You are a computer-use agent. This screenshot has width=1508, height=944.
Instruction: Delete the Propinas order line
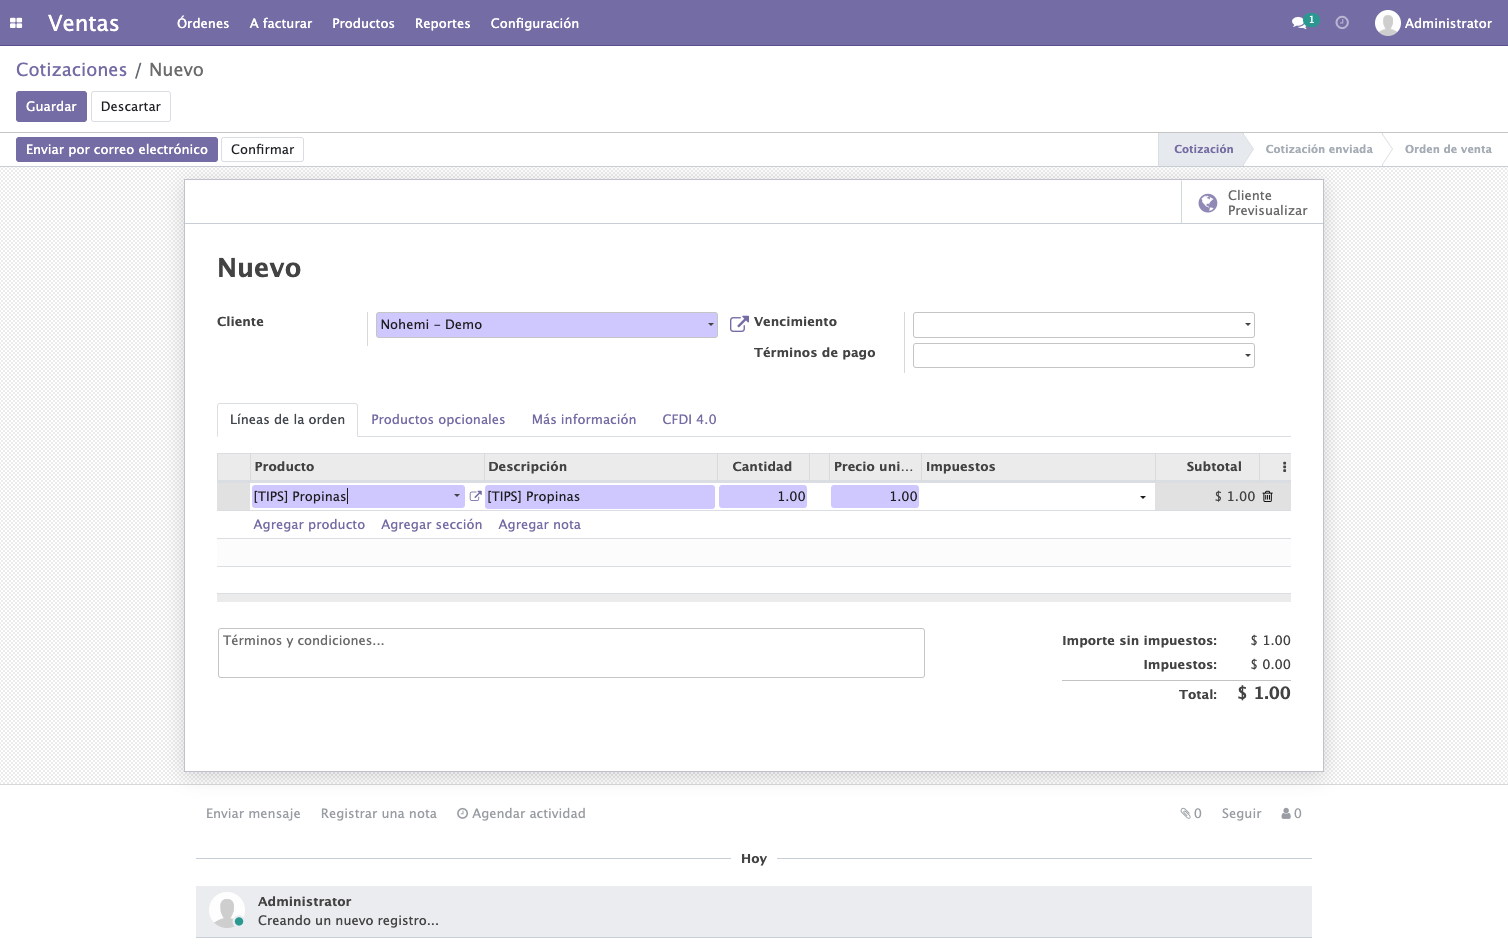pos(1268,496)
